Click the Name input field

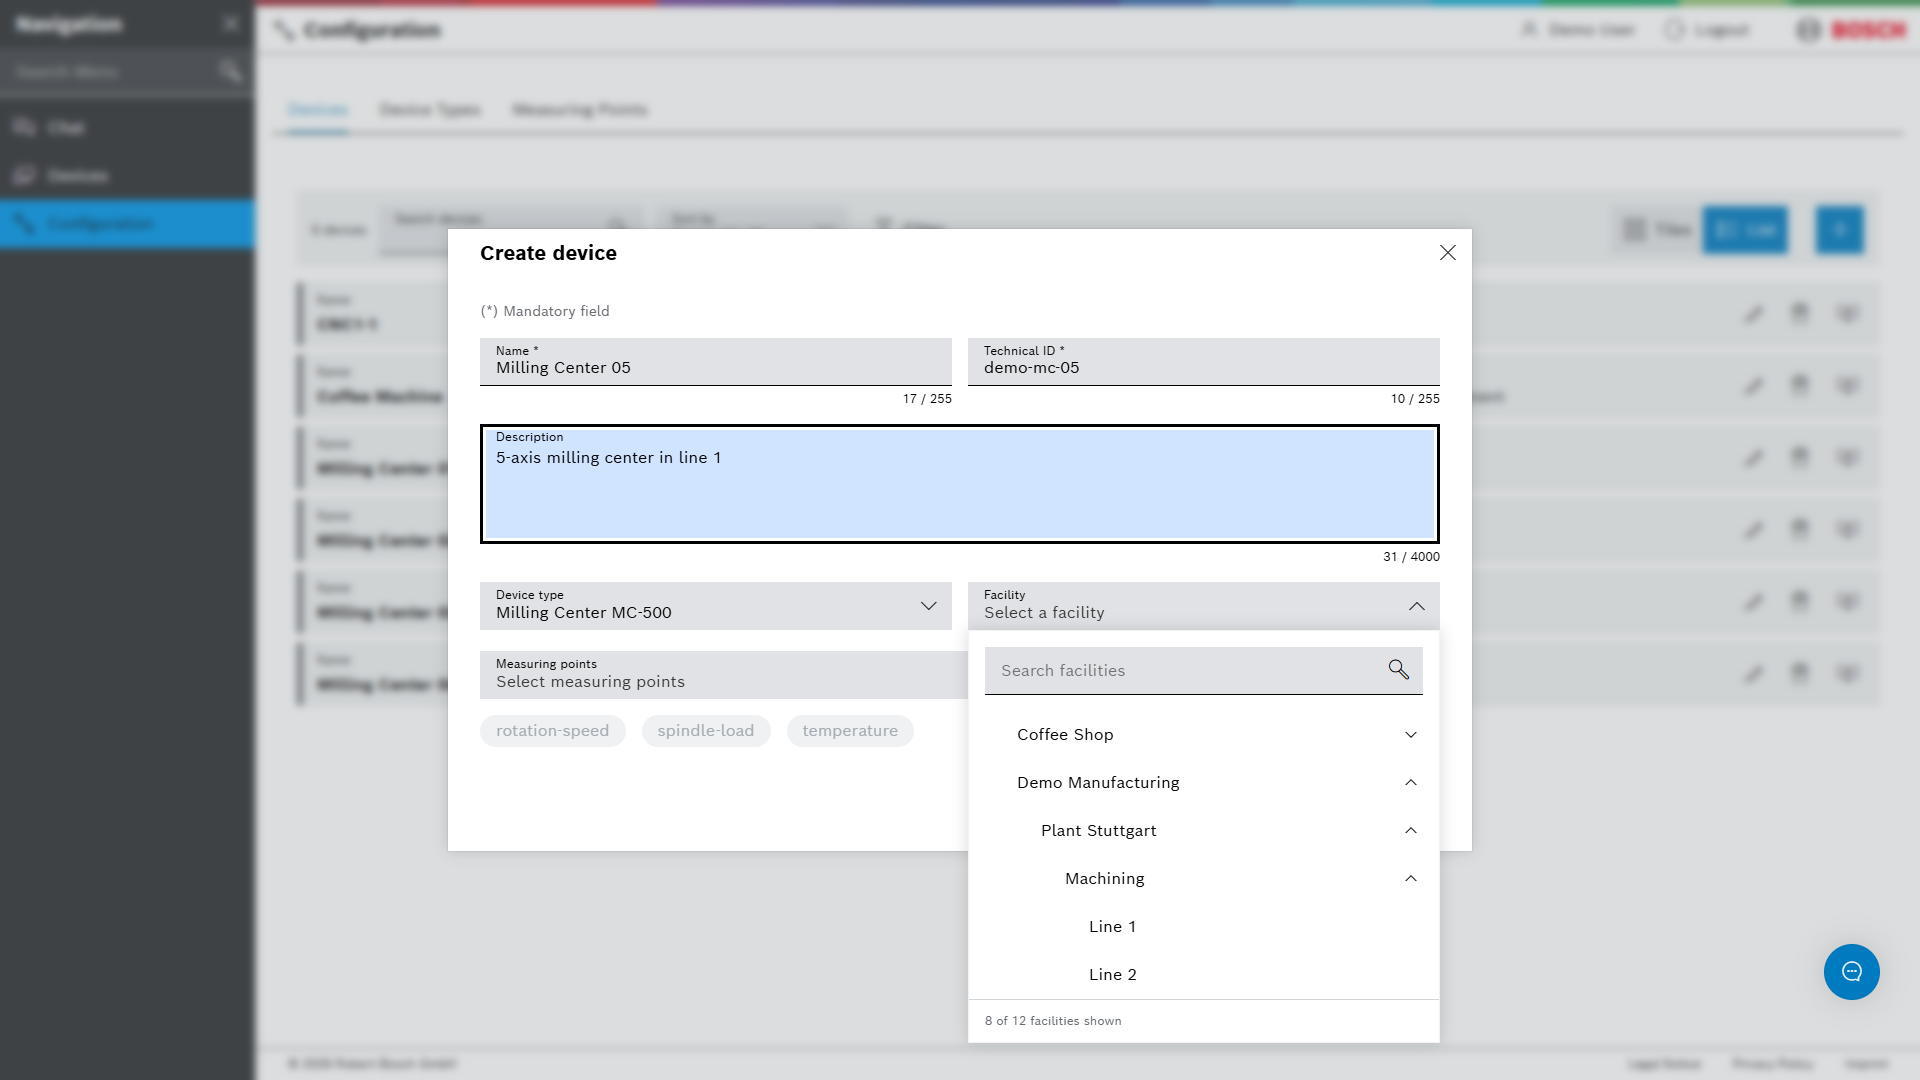tap(716, 361)
